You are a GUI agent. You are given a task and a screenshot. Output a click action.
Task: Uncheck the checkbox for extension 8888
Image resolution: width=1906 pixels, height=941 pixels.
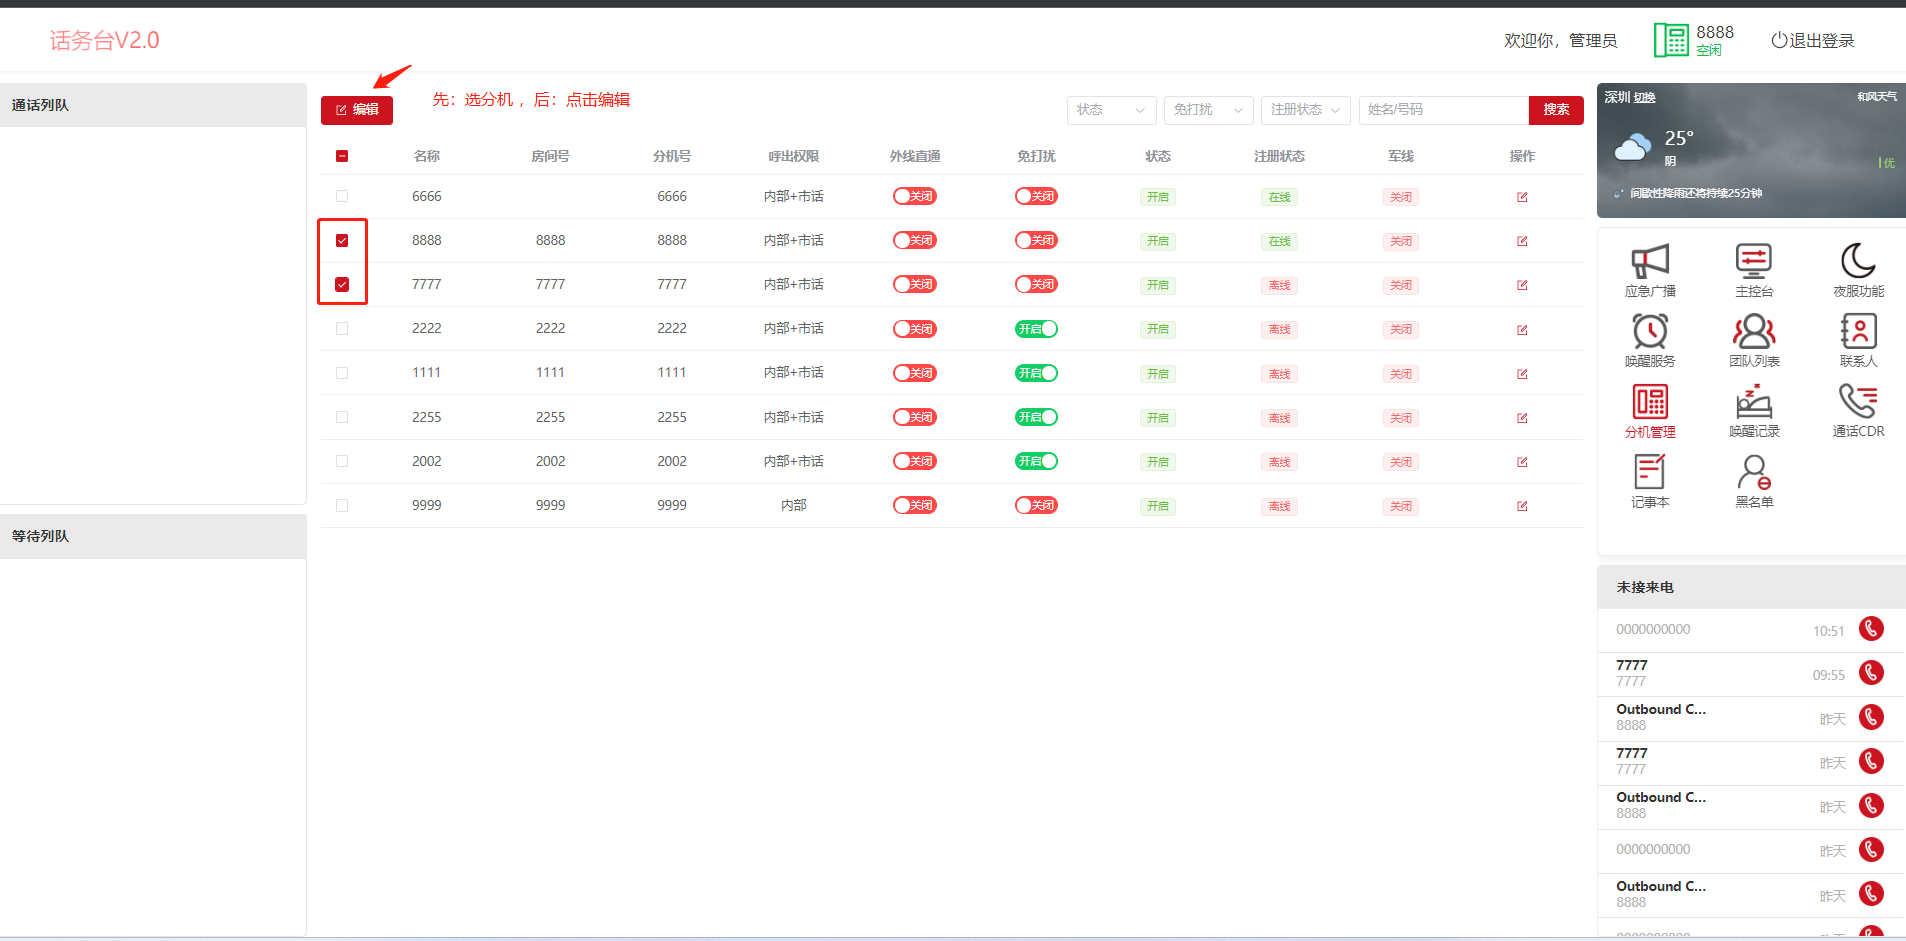pyautogui.click(x=342, y=241)
